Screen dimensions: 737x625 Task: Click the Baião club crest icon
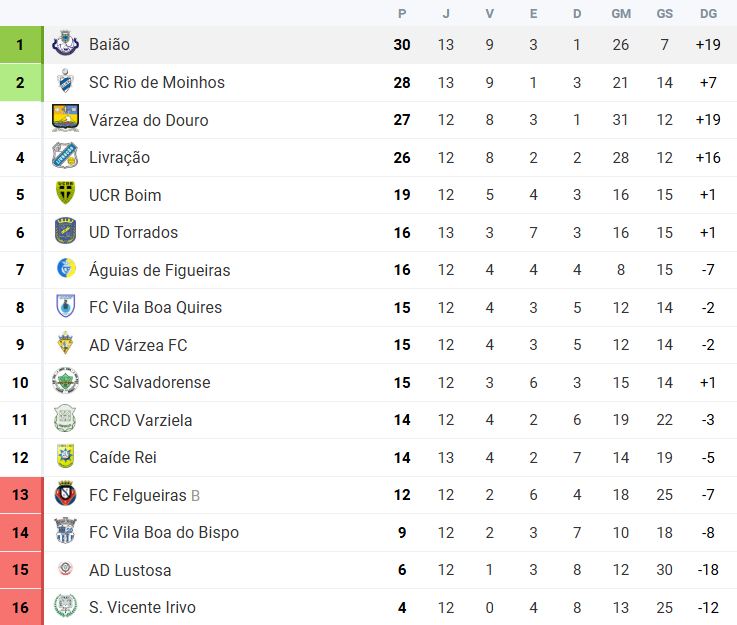pos(65,45)
